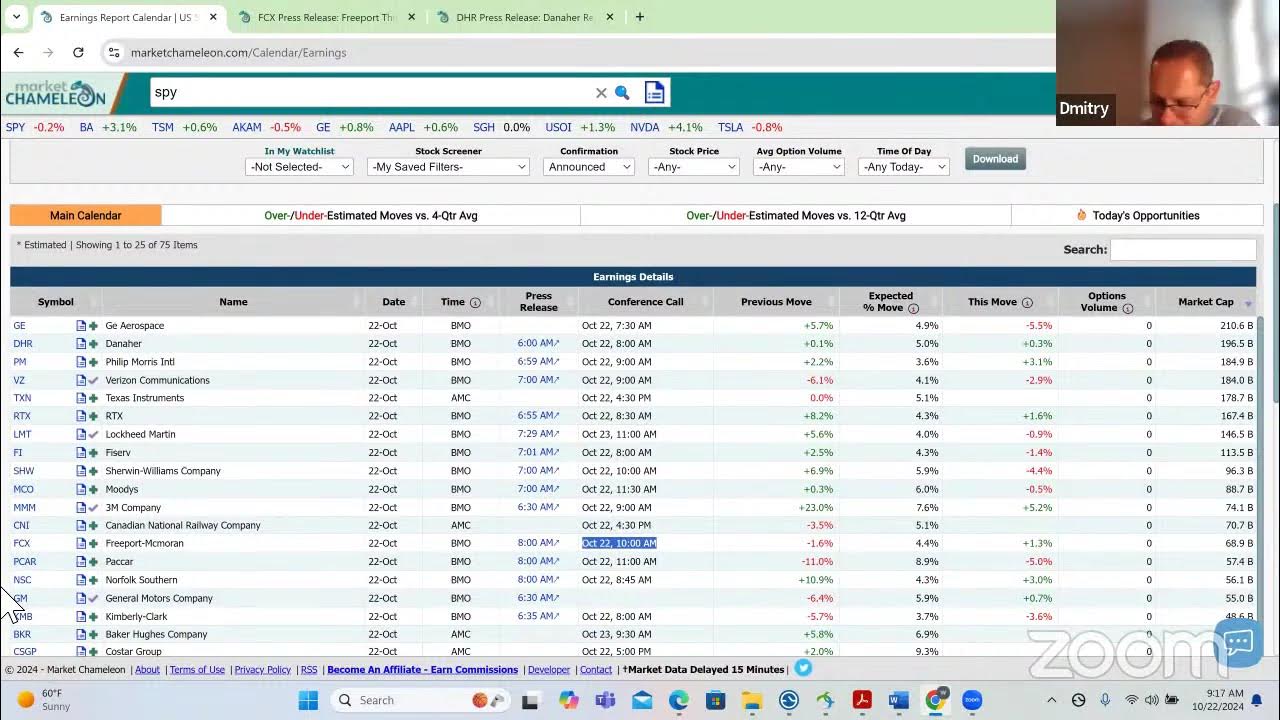The width and height of the screenshot is (1280, 720).
Task: Click the browser address bar
Action: (580, 52)
